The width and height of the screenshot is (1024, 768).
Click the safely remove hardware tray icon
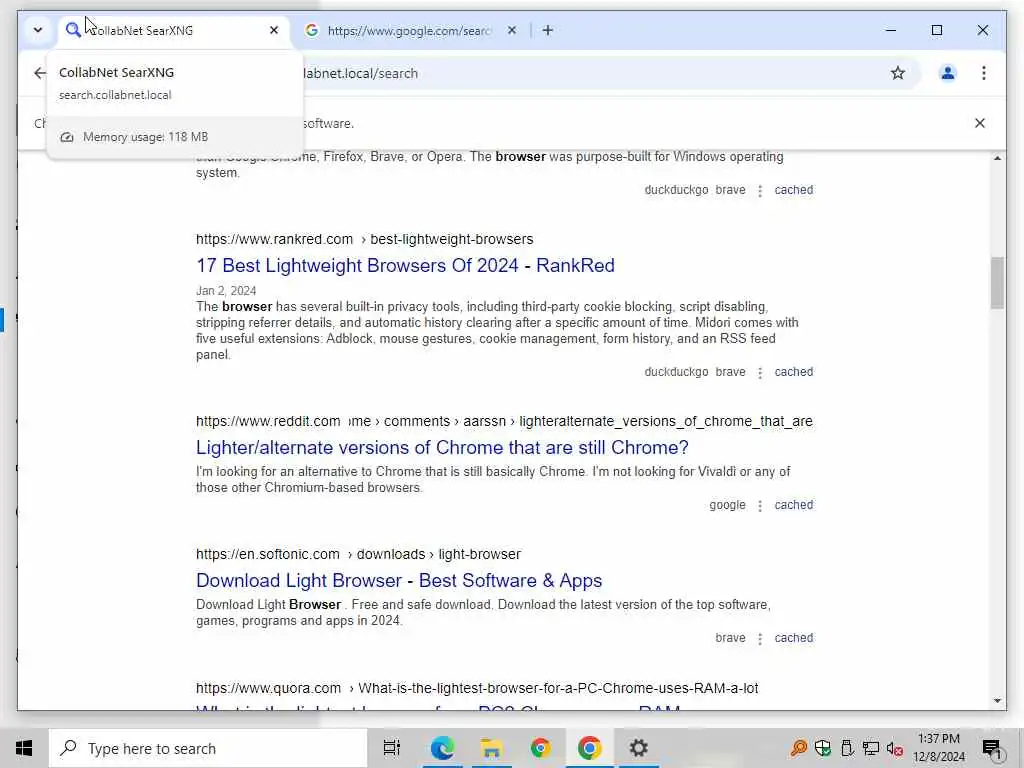[x=847, y=748]
